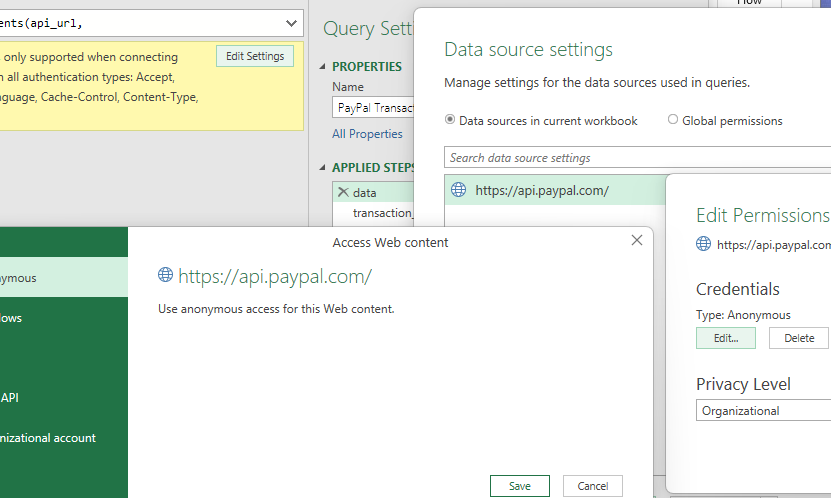Viewport: 831px width, 498px height.
Task: Open the Privacy Level Organizational dropdown
Action: click(763, 411)
